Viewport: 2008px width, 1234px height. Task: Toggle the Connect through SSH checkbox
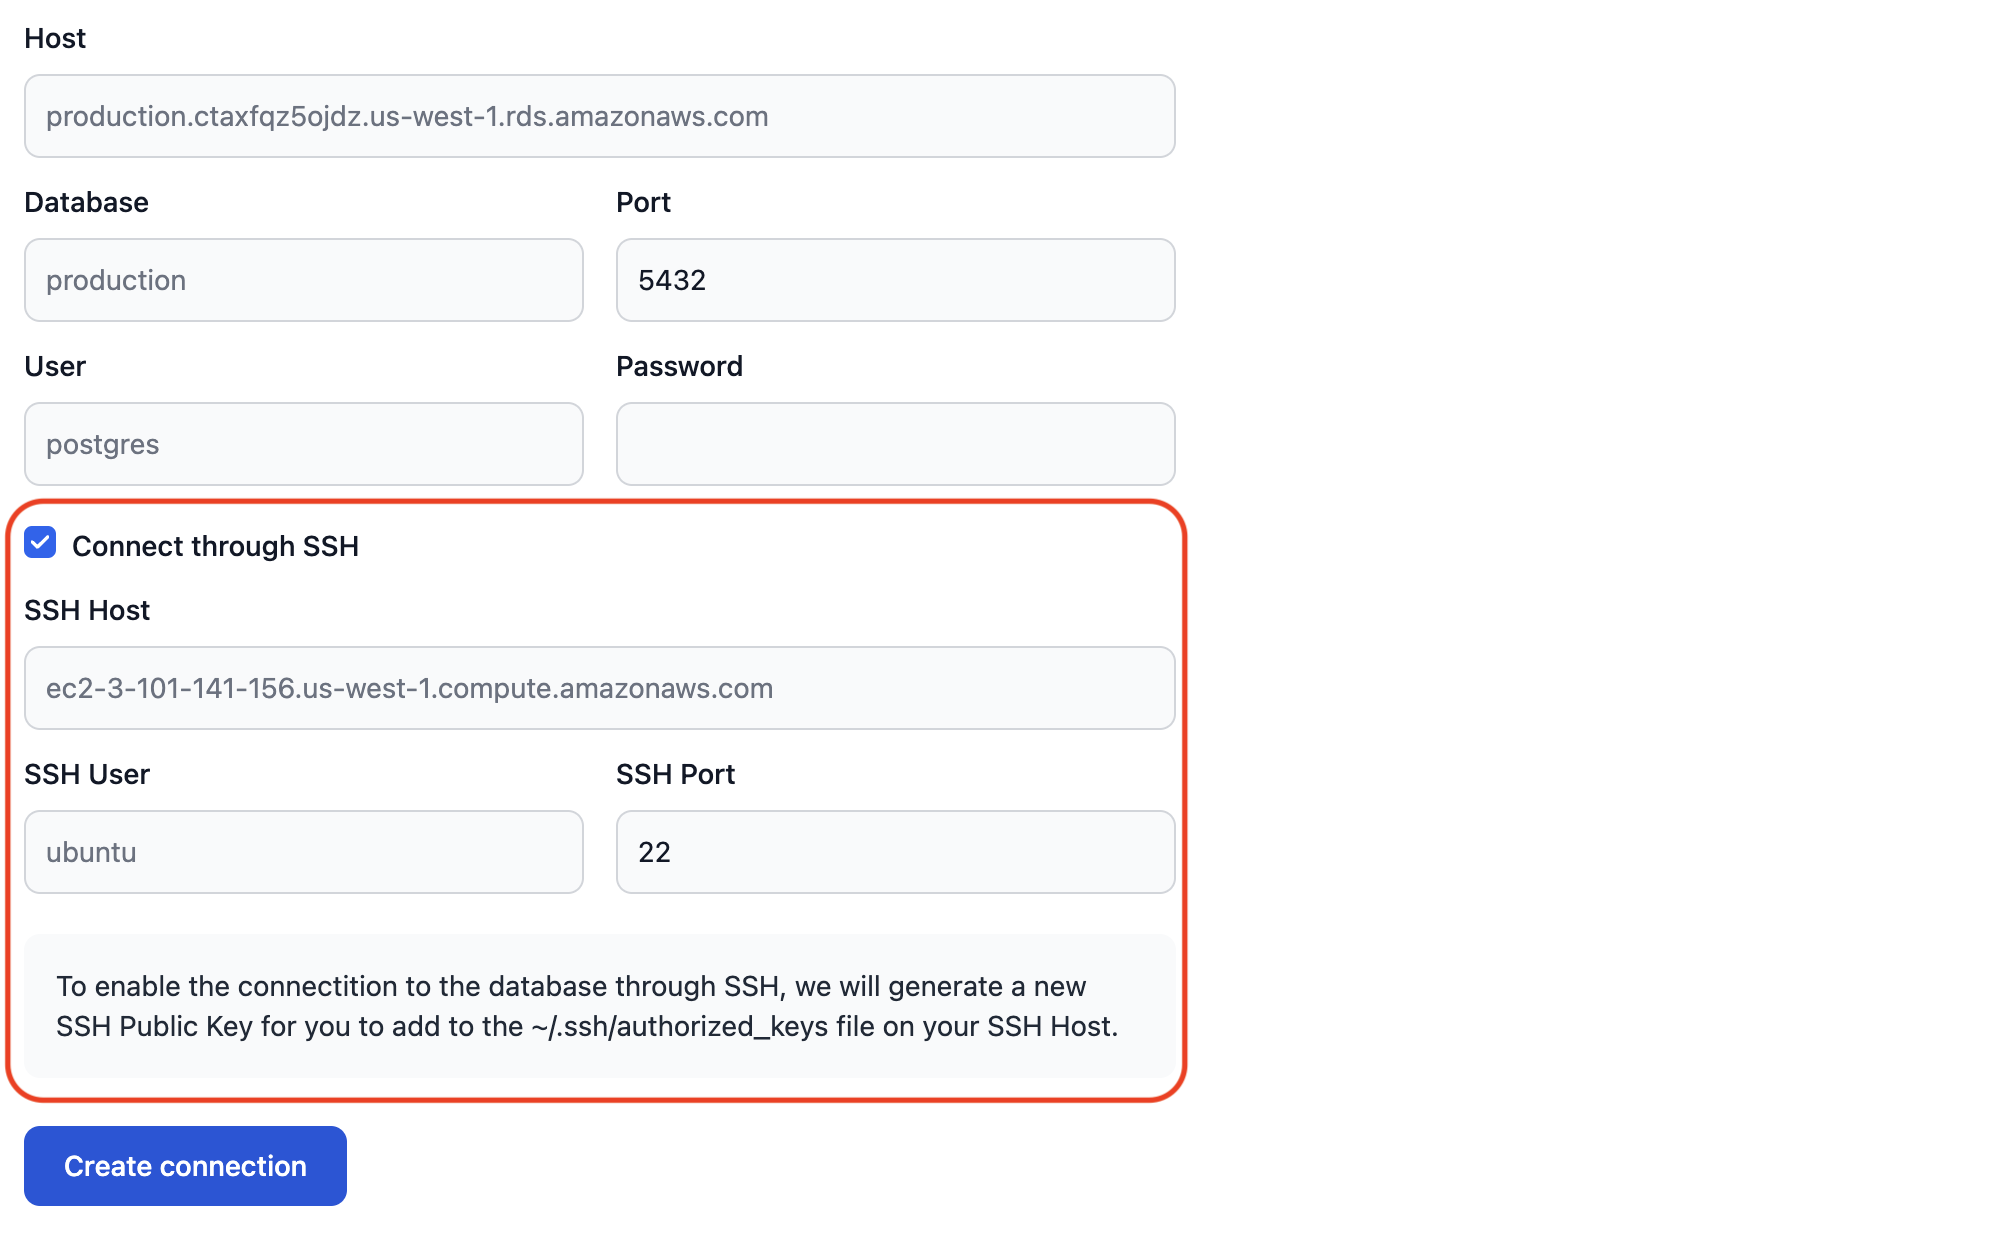[39, 544]
